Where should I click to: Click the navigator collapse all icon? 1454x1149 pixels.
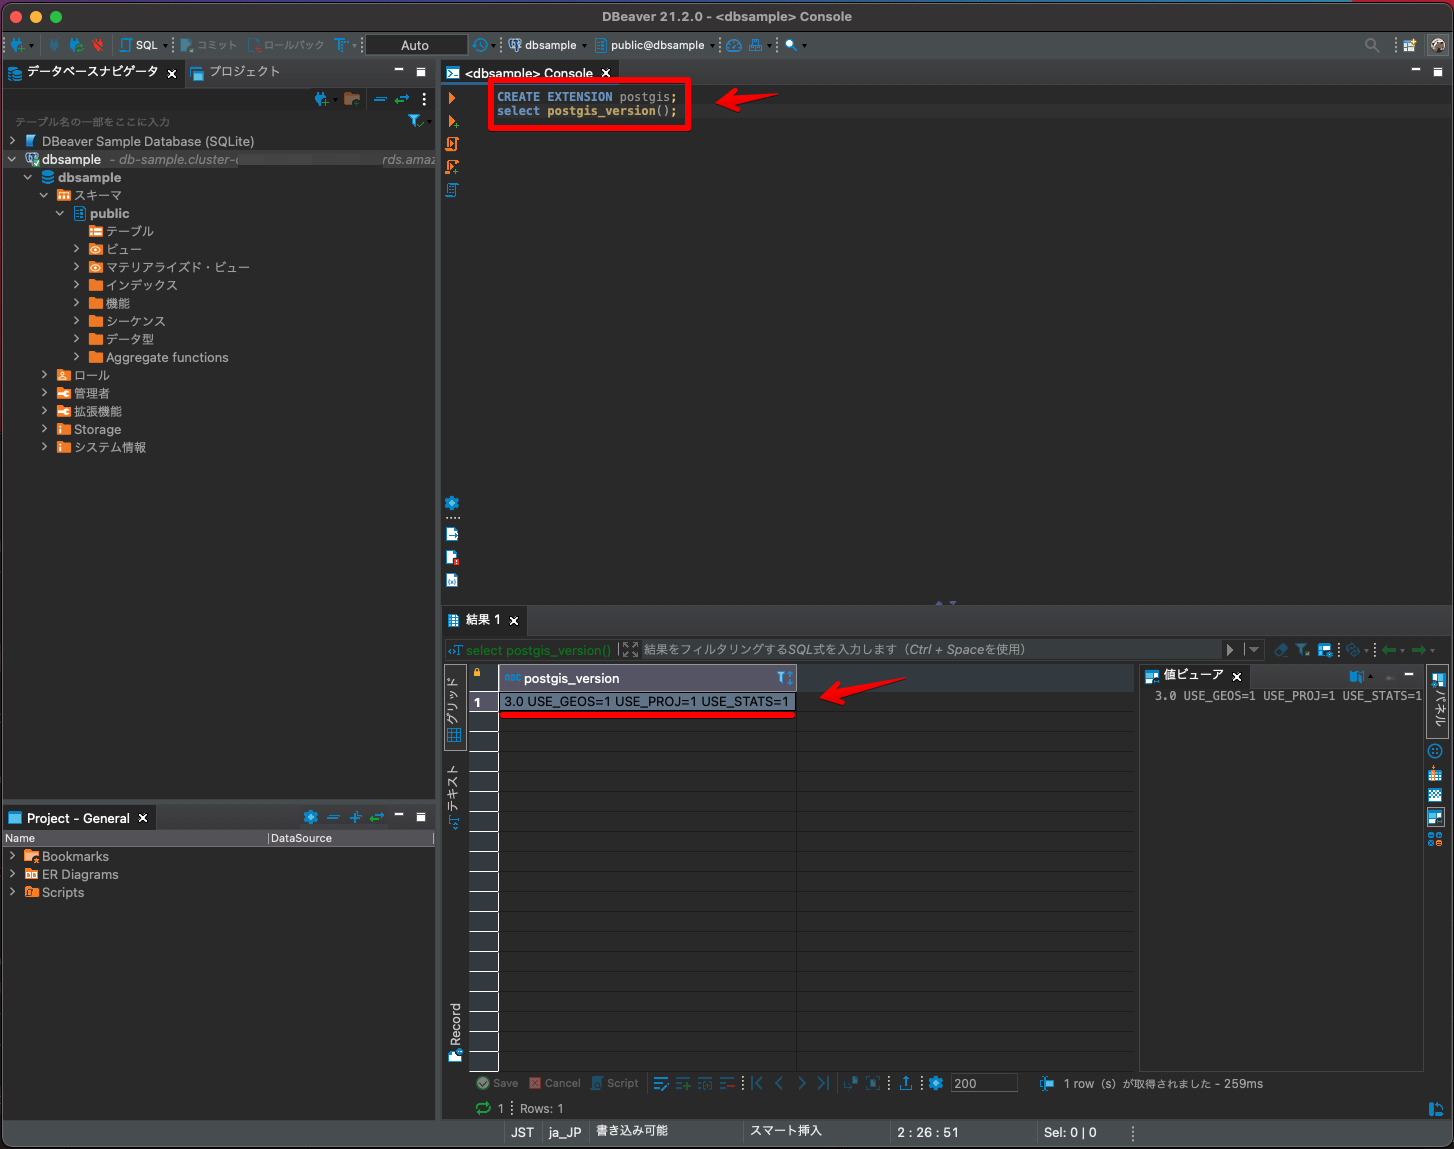[x=380, y=99]
